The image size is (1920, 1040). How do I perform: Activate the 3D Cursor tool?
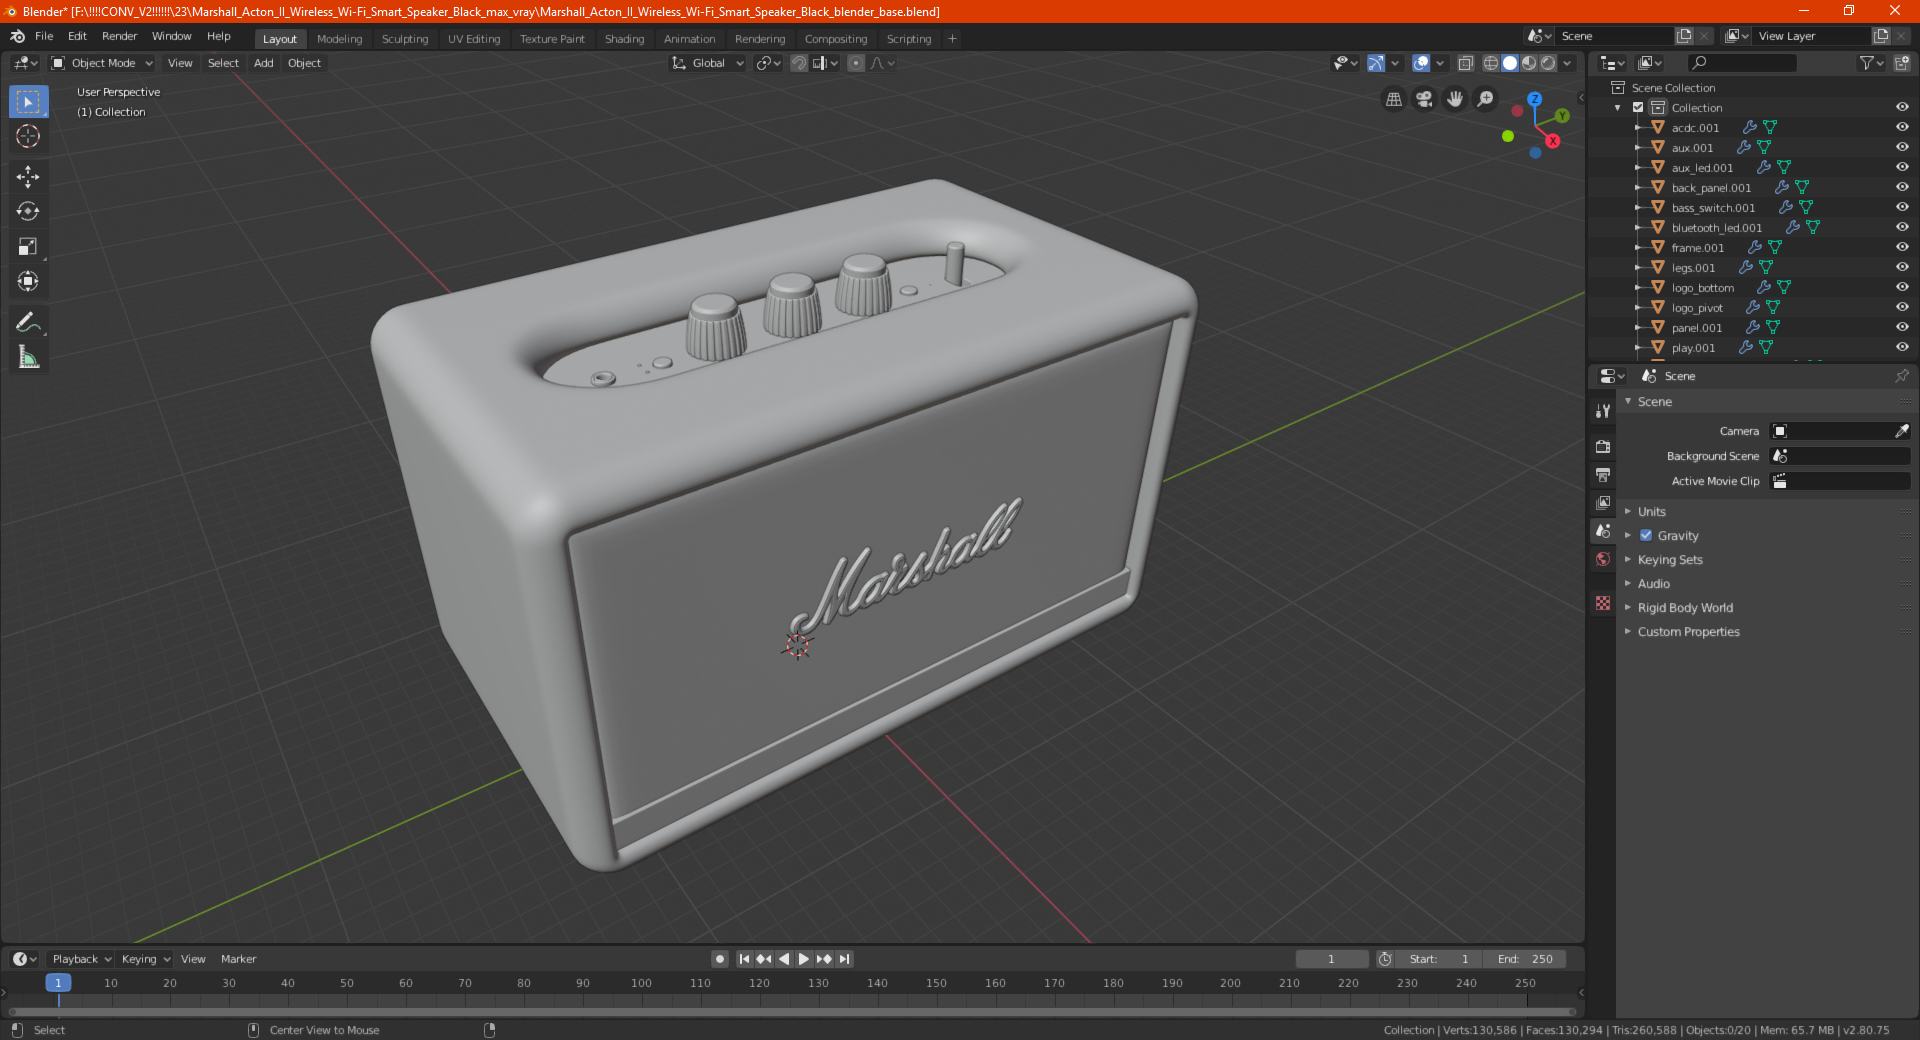[28, 136]
